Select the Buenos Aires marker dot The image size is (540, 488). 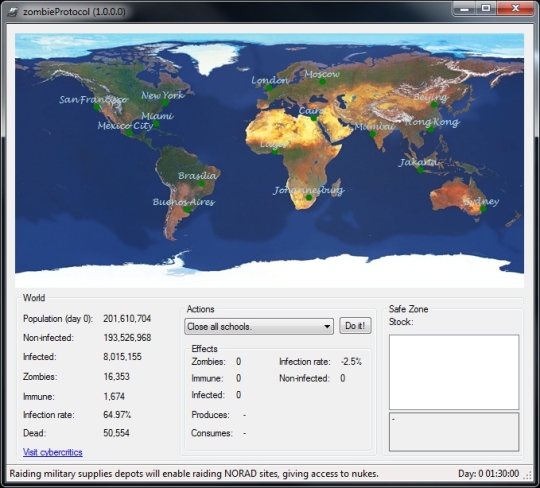pos(187,209)
